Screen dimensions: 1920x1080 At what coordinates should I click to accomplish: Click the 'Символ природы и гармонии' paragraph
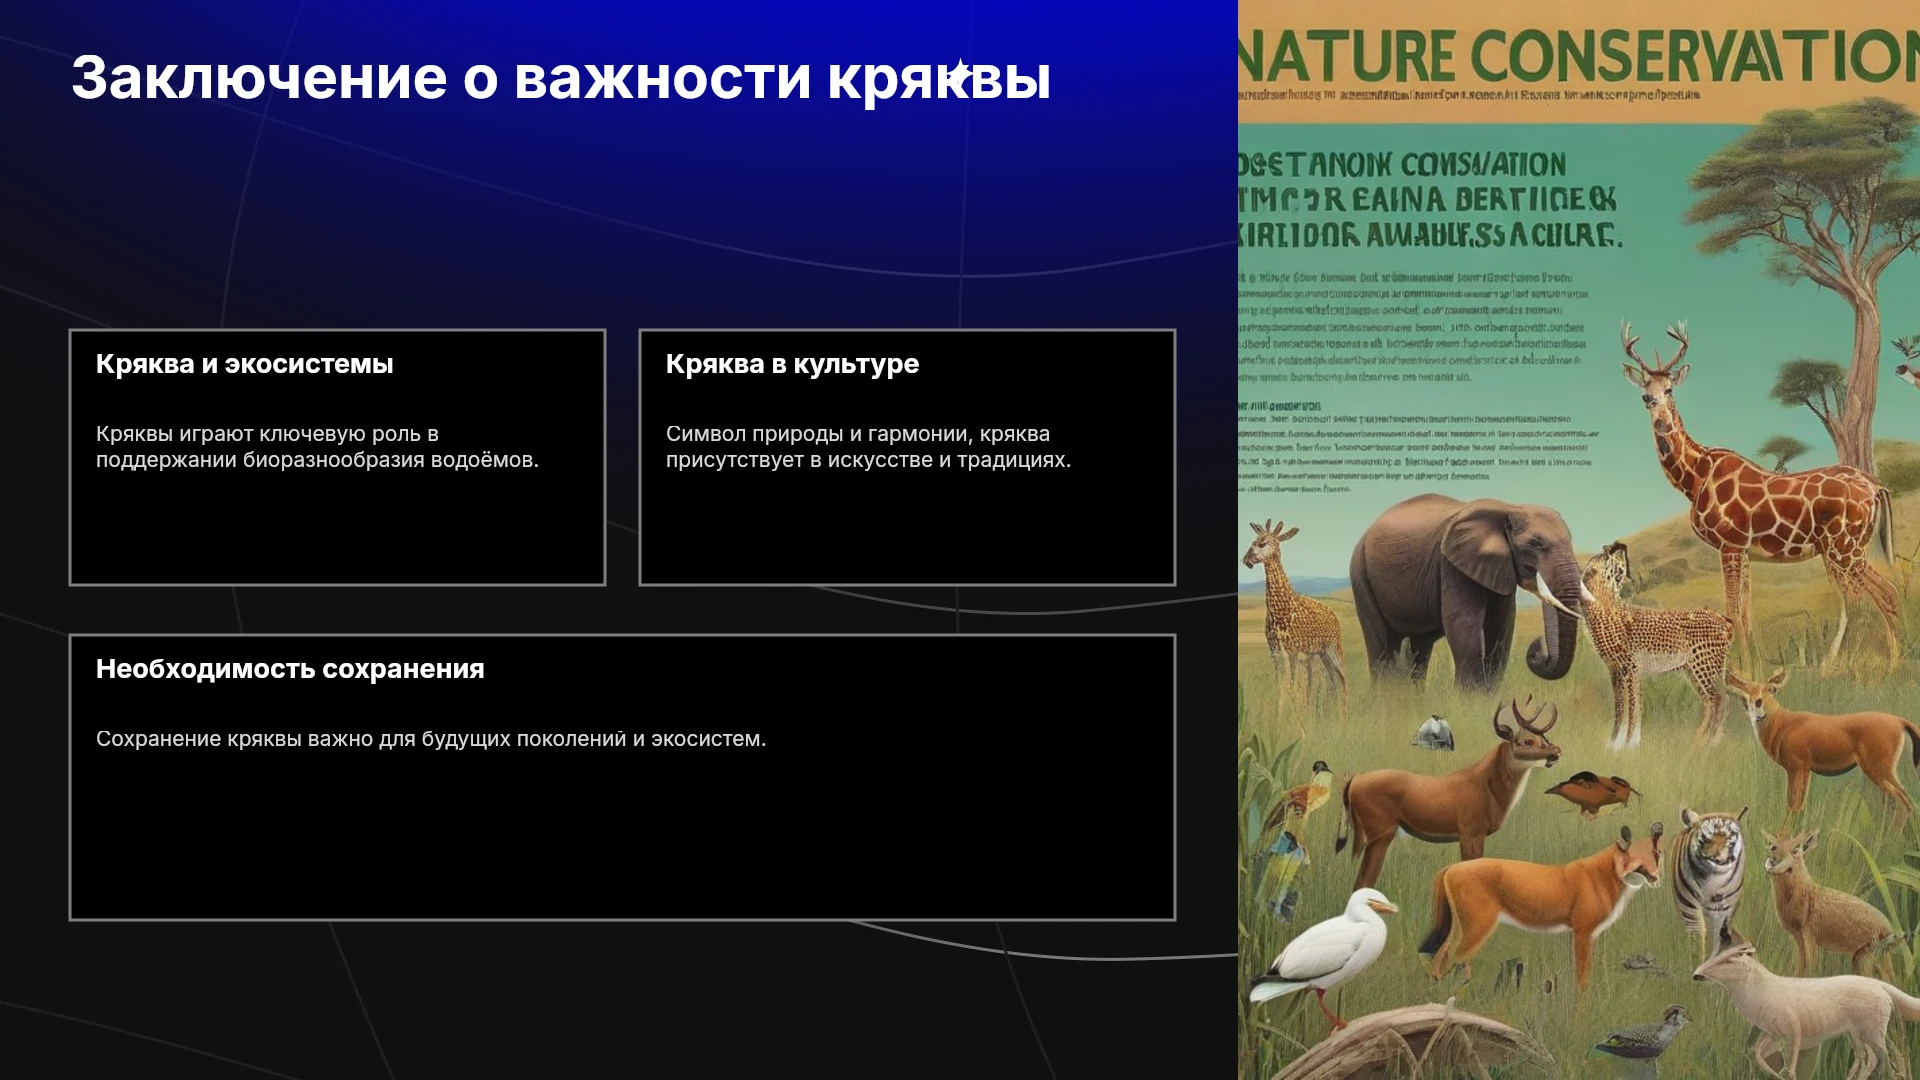868,447
